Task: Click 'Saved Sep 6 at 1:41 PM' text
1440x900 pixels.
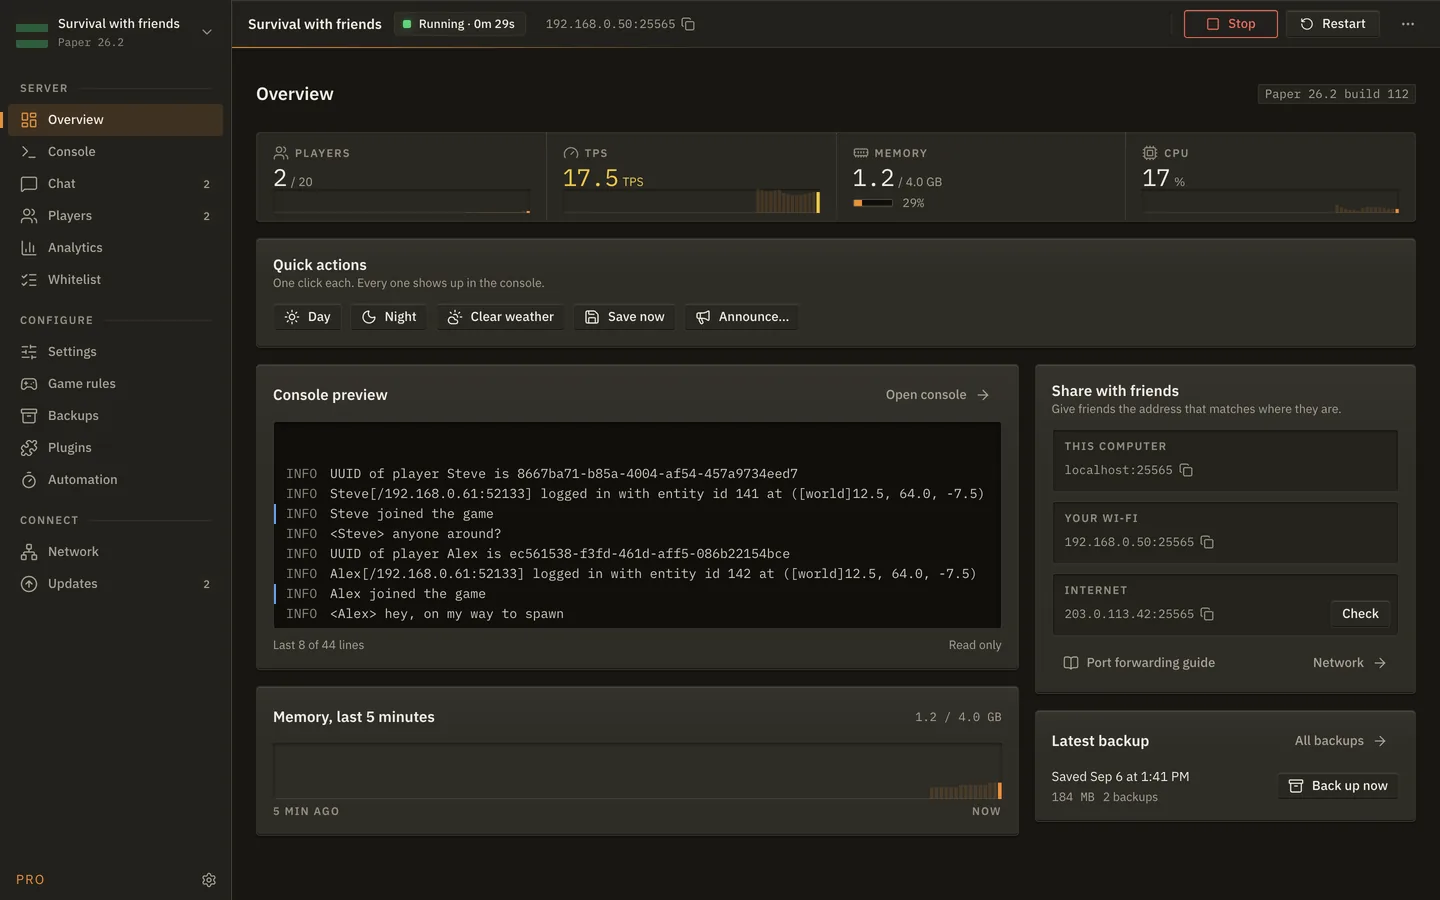Action: [1120, 777]
